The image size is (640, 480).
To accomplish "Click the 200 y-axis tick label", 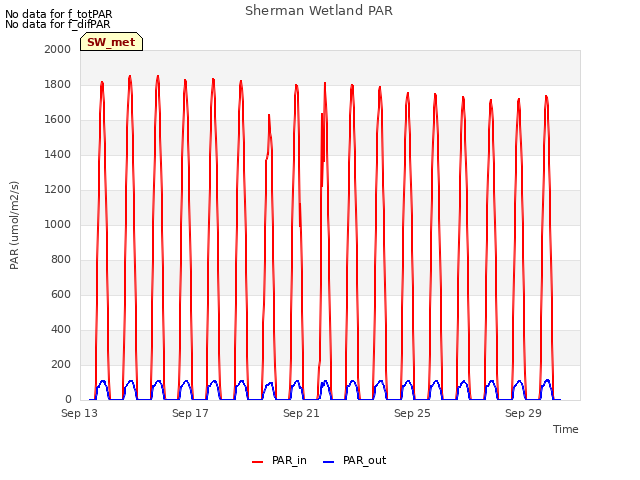I will coord(61,364).
